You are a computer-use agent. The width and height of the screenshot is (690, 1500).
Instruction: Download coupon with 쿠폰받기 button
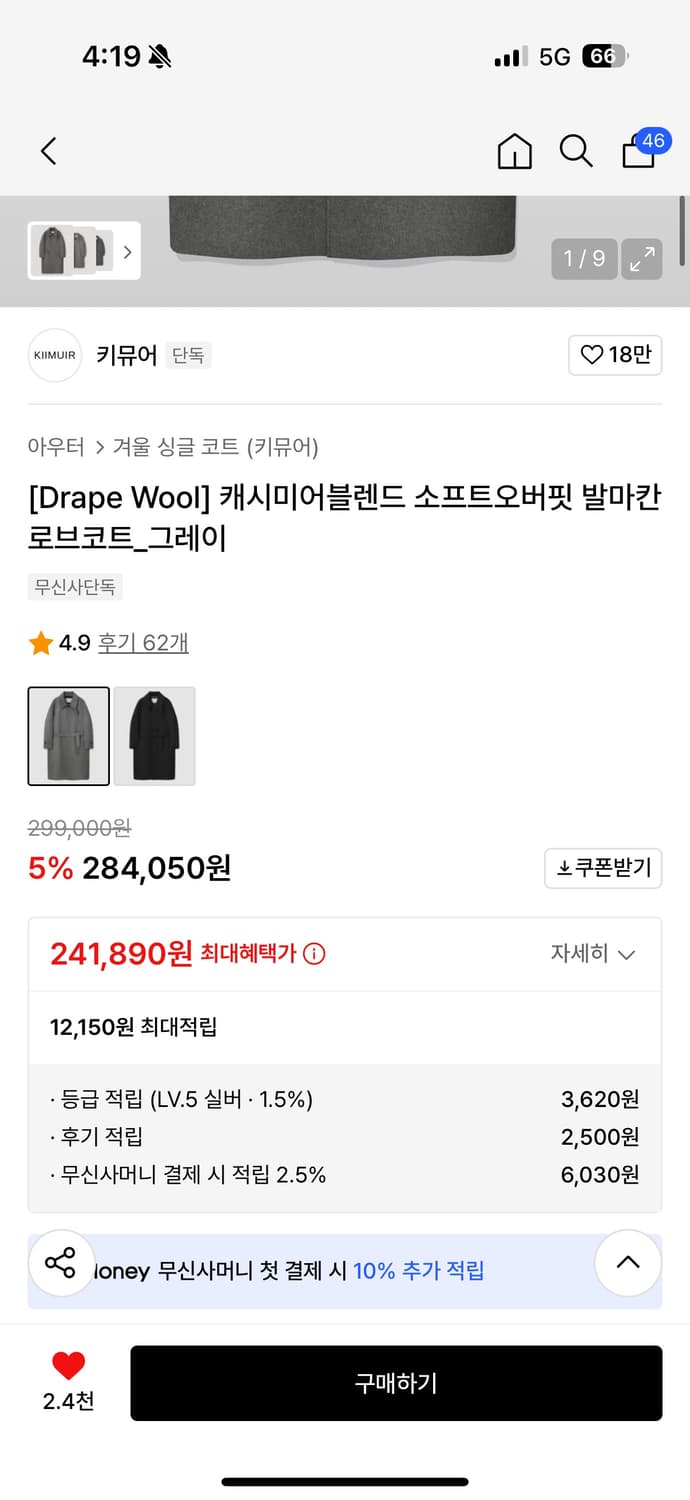(603, 868)
